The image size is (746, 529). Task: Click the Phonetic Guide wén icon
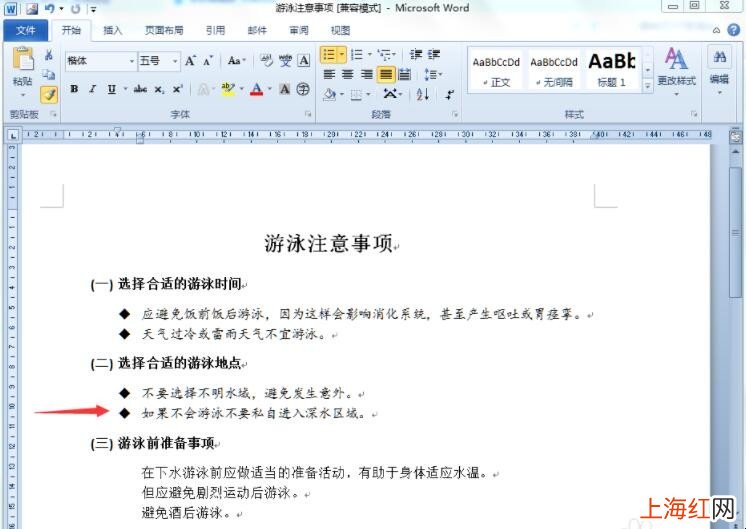pyautogui.click(x=285, y=60)
